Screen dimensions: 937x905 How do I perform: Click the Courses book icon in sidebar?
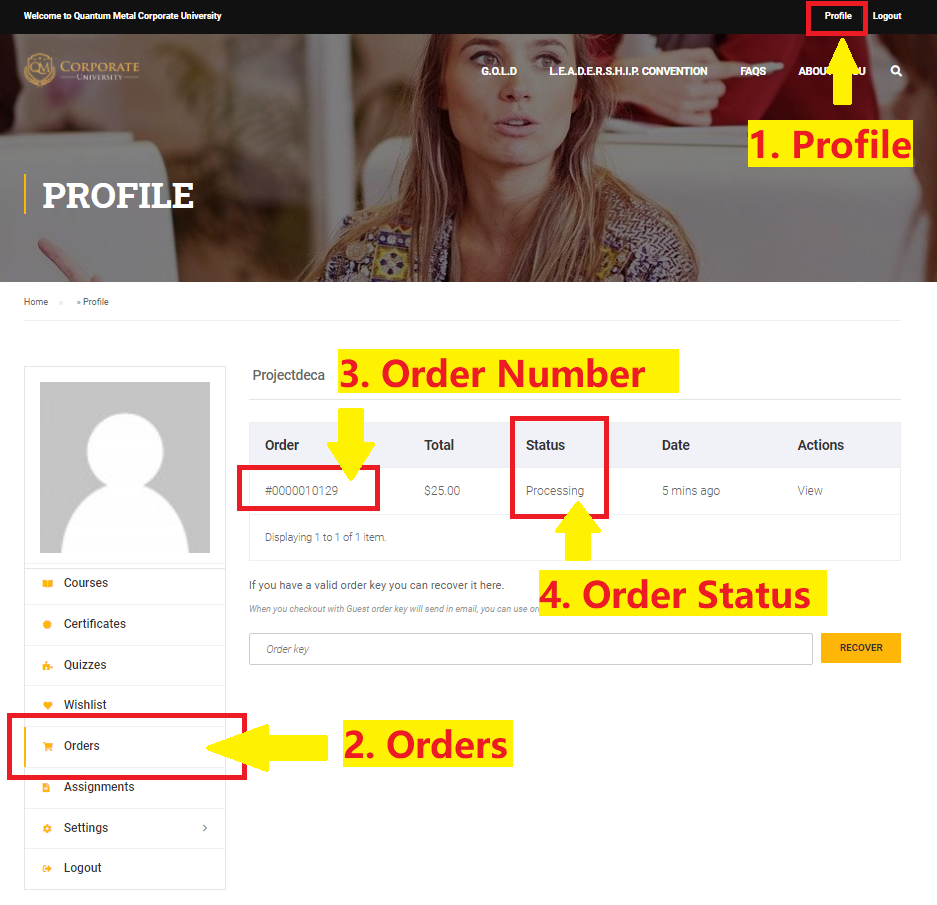[48, 583]
